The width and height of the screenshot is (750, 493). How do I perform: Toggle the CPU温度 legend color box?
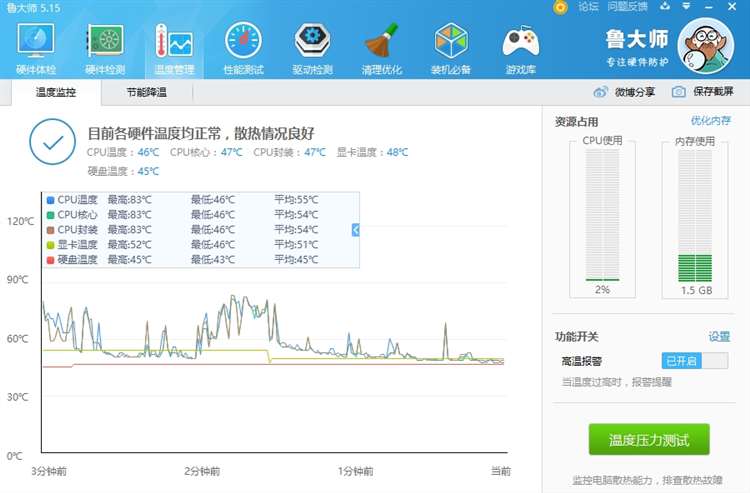pos(50,200)
